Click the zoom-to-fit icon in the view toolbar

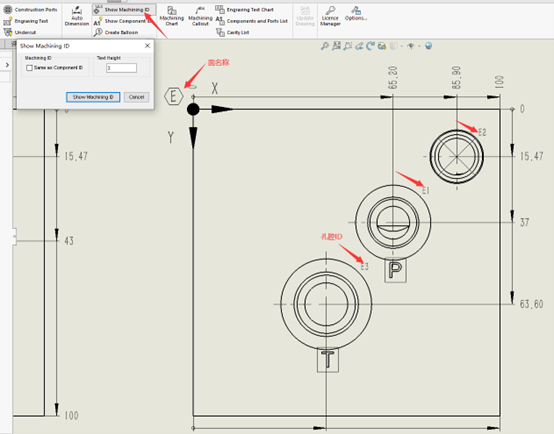click(325, 46)
